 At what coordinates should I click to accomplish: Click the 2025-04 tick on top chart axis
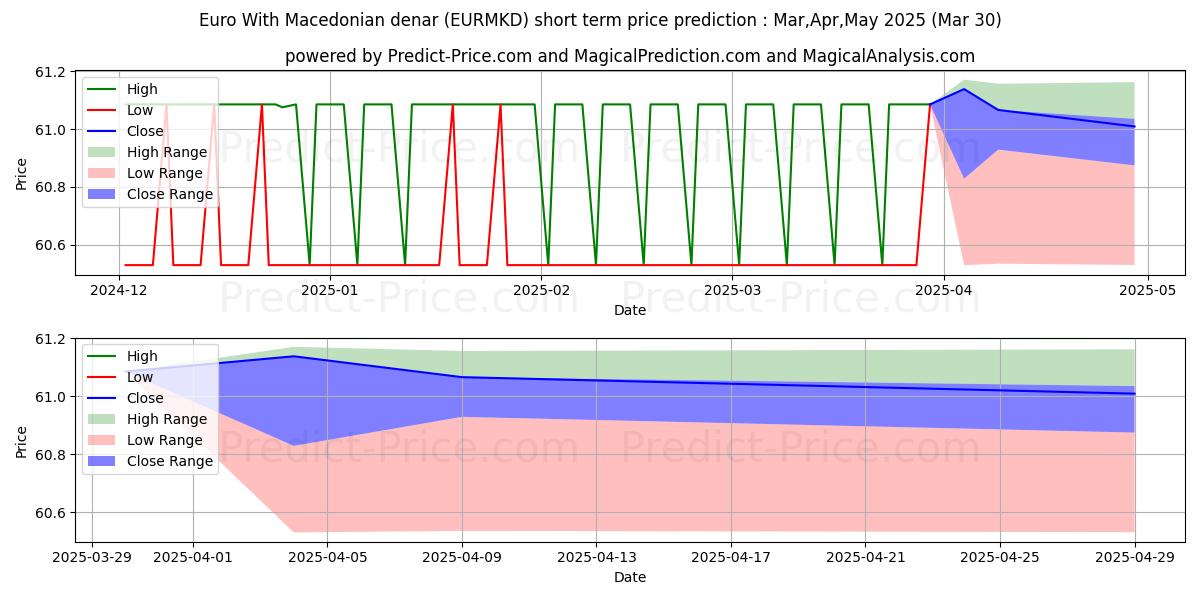[x=944, y=290]
